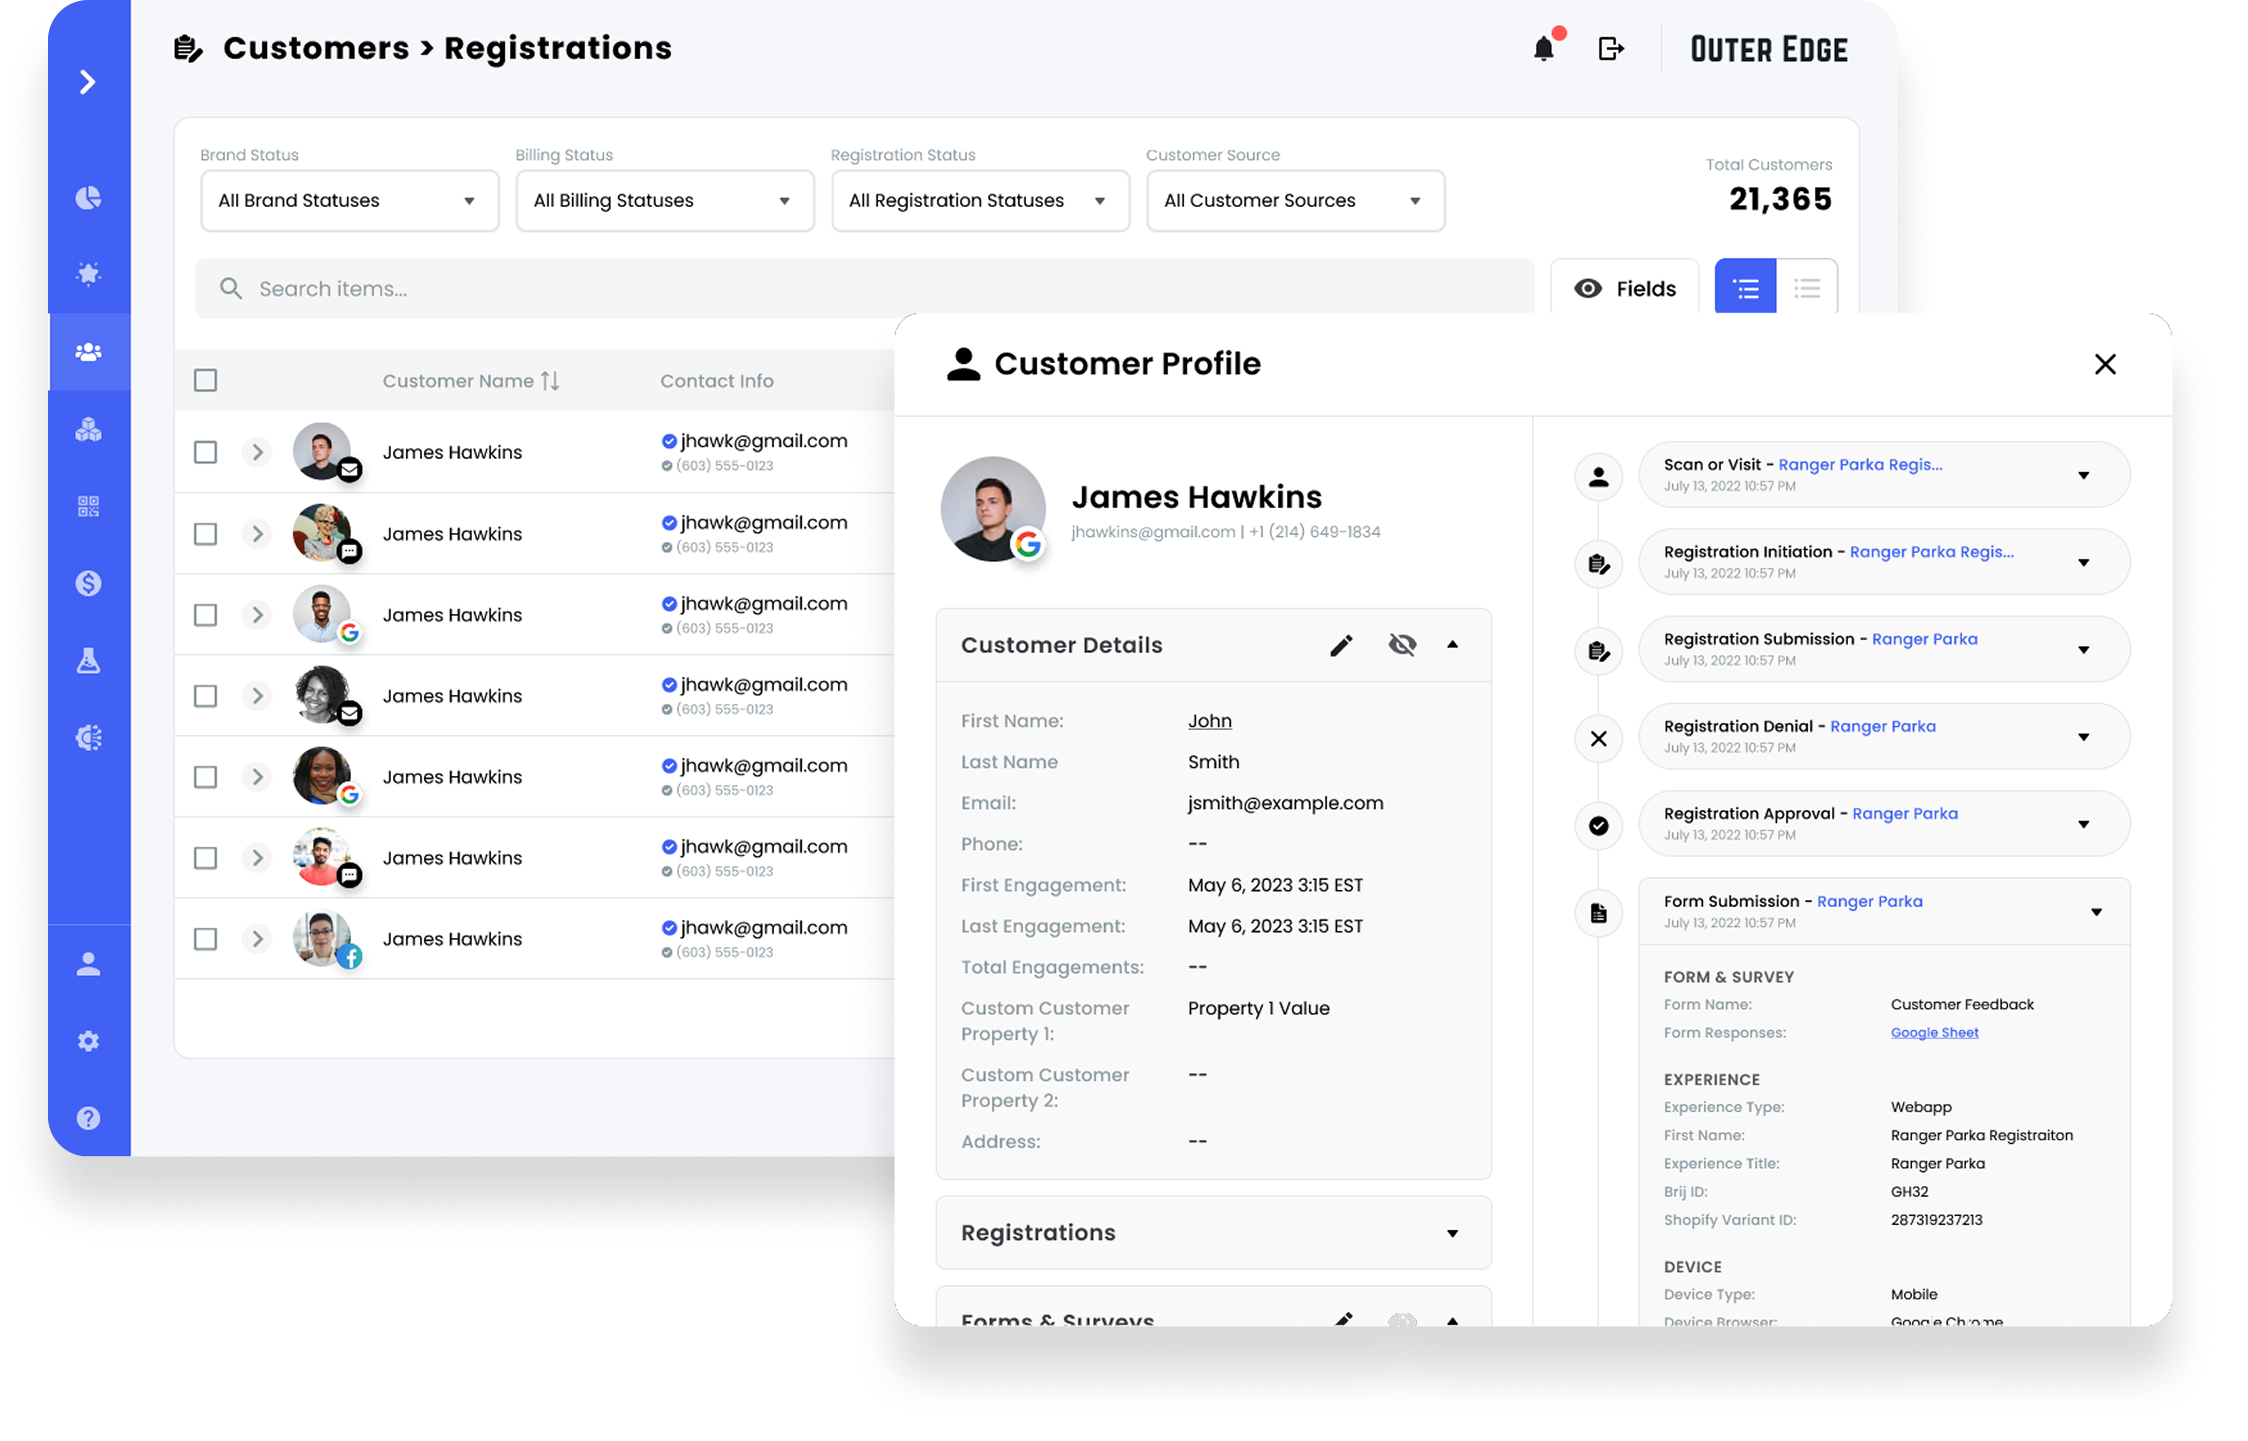Expand the sidebar with the top arrow
The height and width of the screenshot is (1441, 2248).
click(89, 82)
